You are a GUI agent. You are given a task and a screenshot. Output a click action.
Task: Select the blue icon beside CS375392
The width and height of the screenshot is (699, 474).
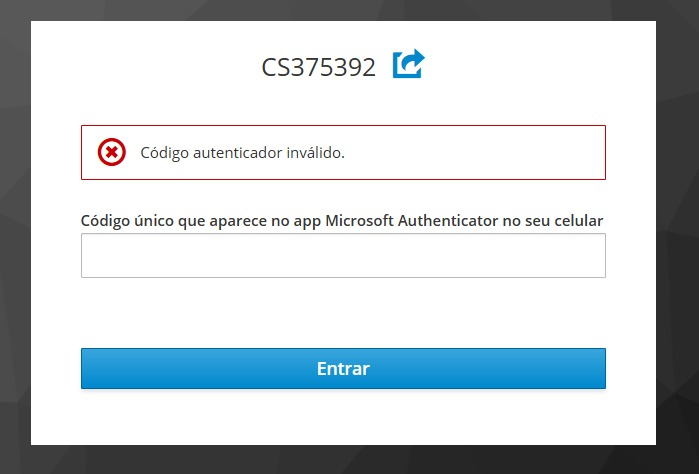(x=408, y=64)
